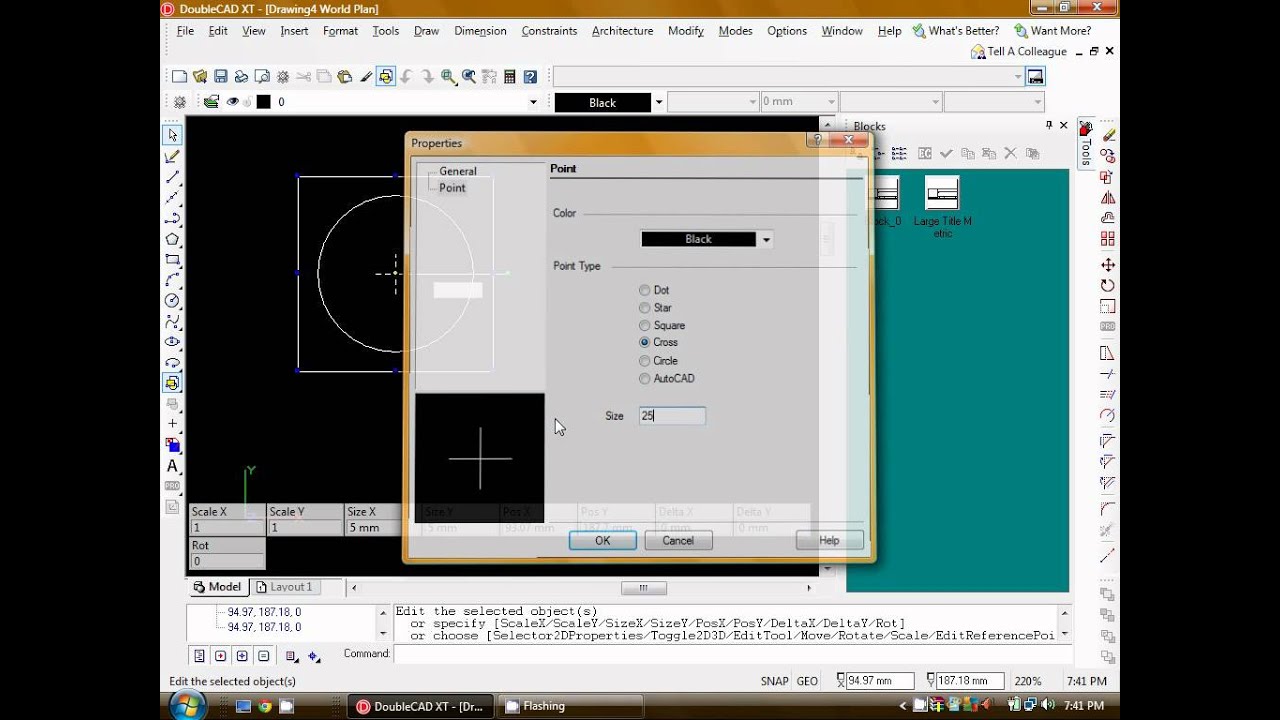The width and height of the screenshot is (1280, 720).
Task: Click Tell A Colleague link
Action: [x=1019, y=52]
